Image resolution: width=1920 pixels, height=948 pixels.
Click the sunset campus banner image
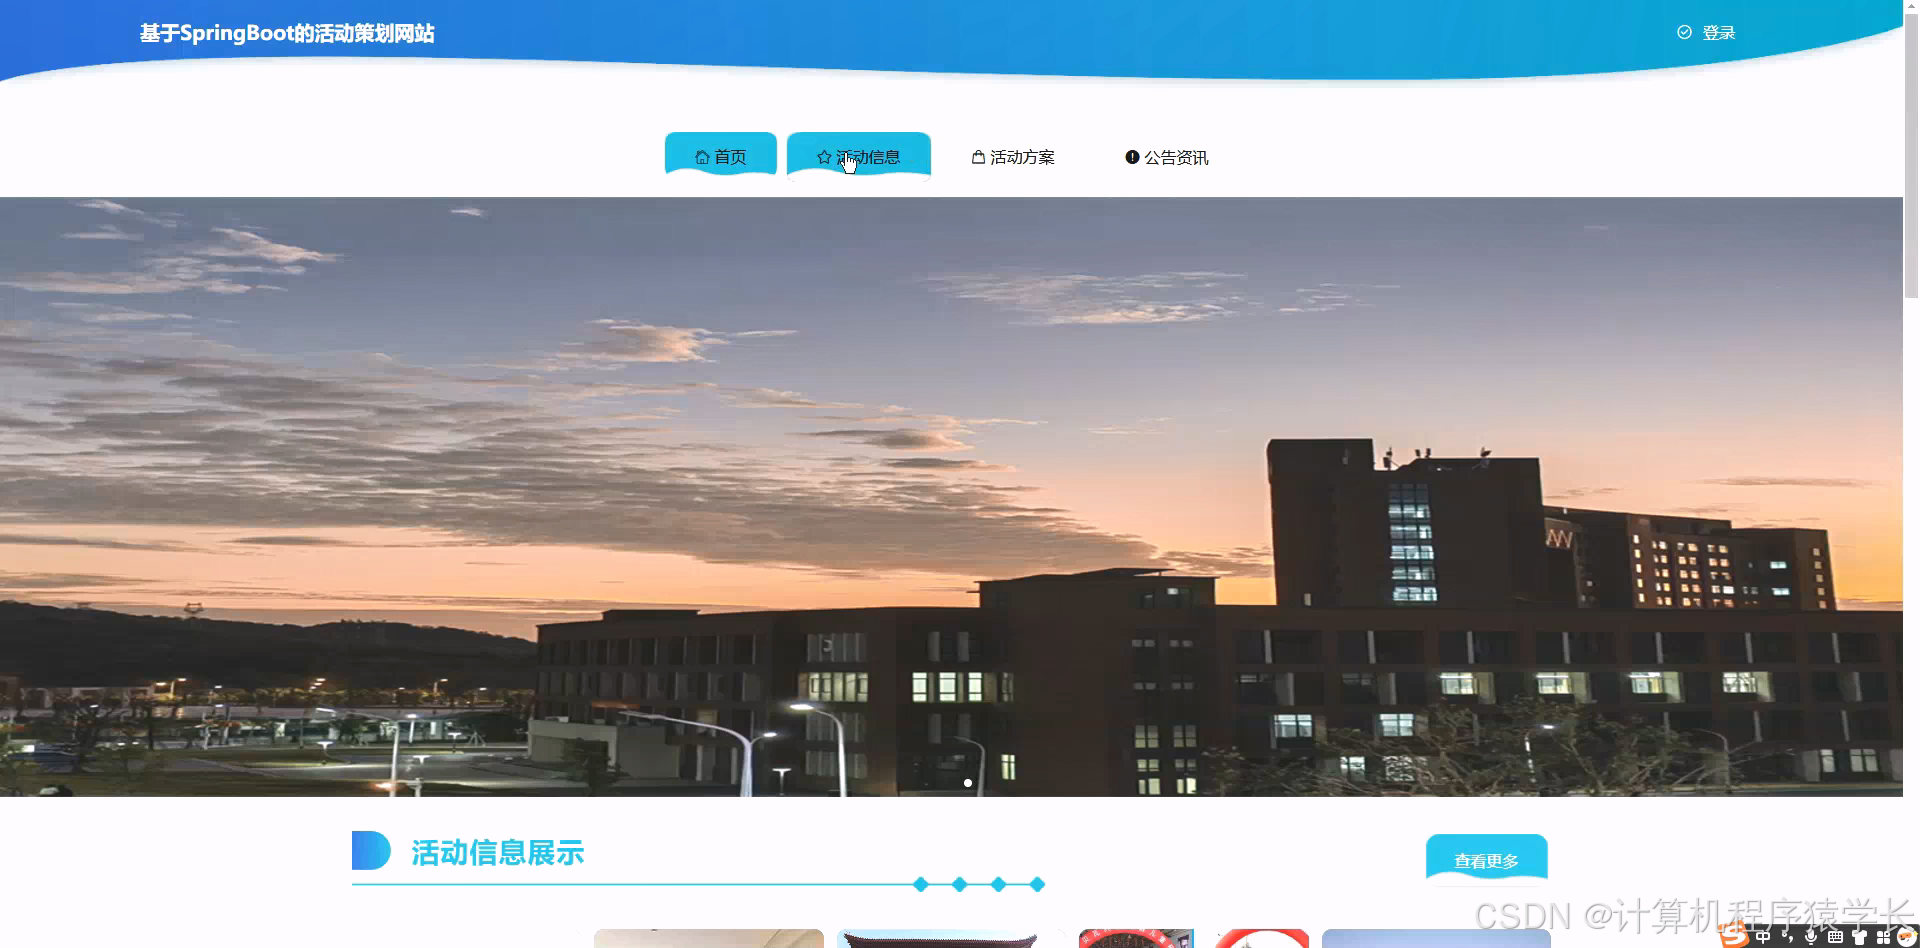pyautogui.click(x=951, y=497)
